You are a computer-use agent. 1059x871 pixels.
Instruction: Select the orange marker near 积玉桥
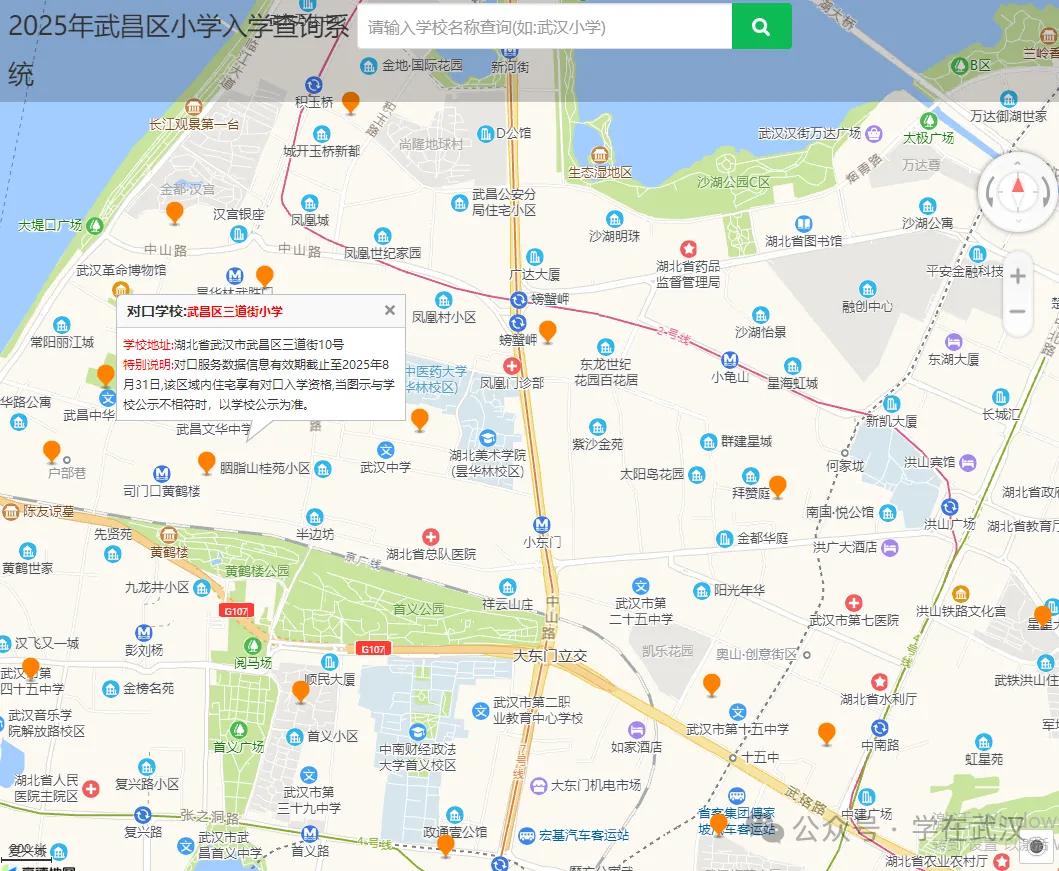[351, 103]
